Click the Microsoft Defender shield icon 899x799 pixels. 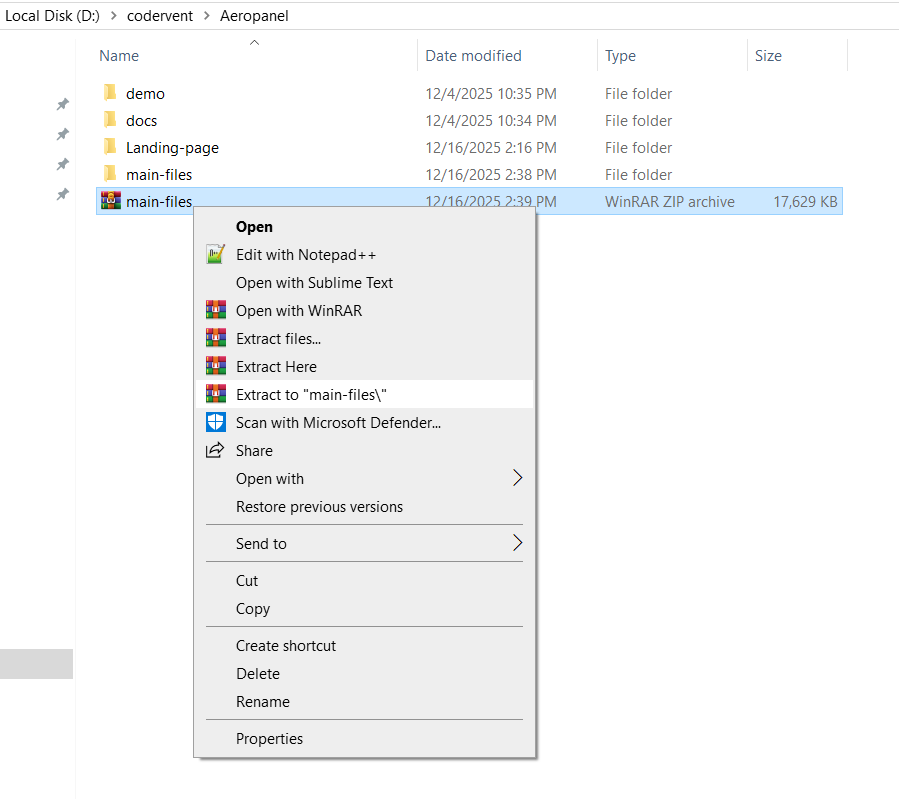(x=215, y=423)
